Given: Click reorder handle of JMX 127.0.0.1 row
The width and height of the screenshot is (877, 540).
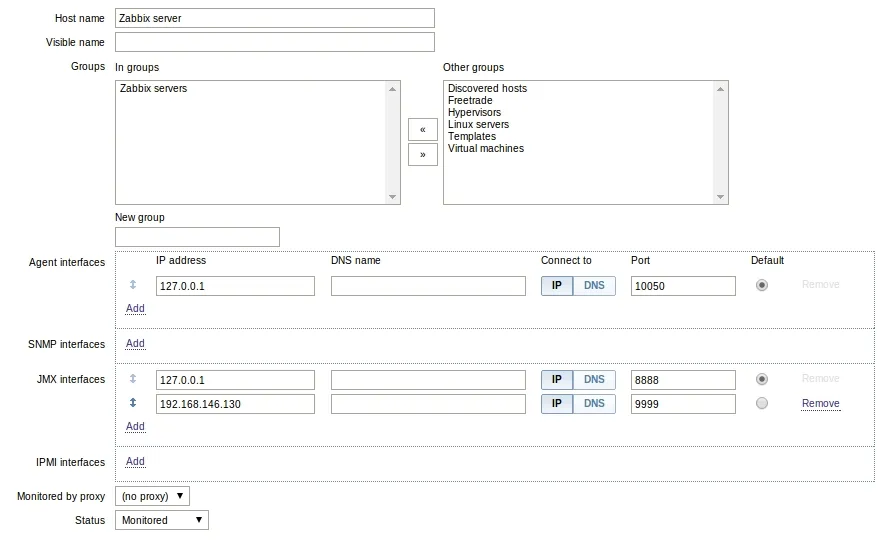Looking at the screenshot, I should point(133,379).
